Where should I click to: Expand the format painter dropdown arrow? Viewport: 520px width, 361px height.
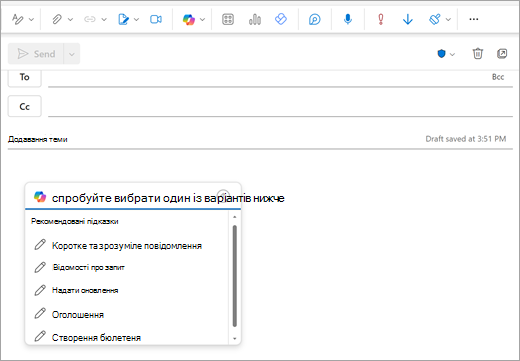448,20
